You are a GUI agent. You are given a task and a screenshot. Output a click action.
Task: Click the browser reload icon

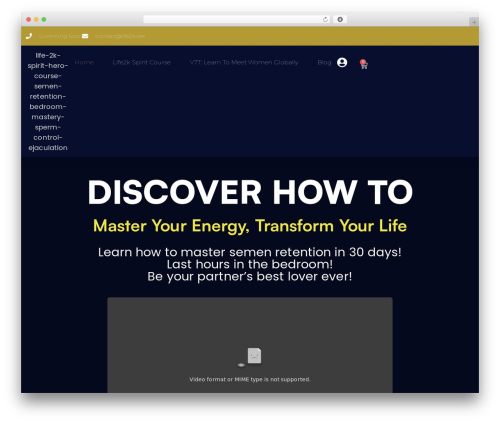click(325, 19)
